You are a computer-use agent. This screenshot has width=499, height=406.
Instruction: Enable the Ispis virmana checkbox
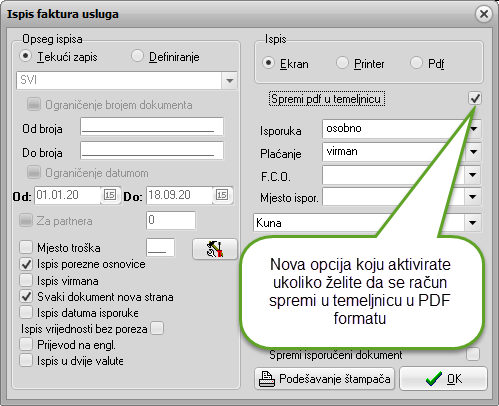tap(26, 281)
